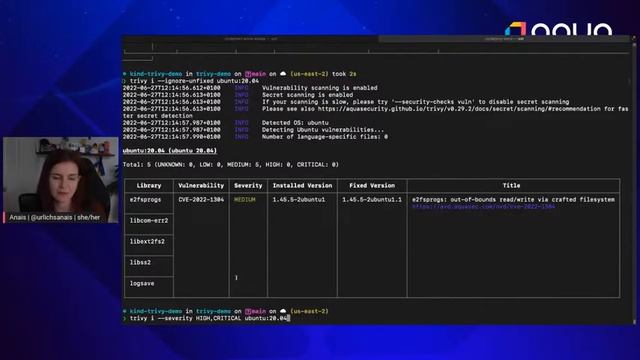The image size is (640, 360).
Task: Click the Aqua logo
Action: point(558,29)
